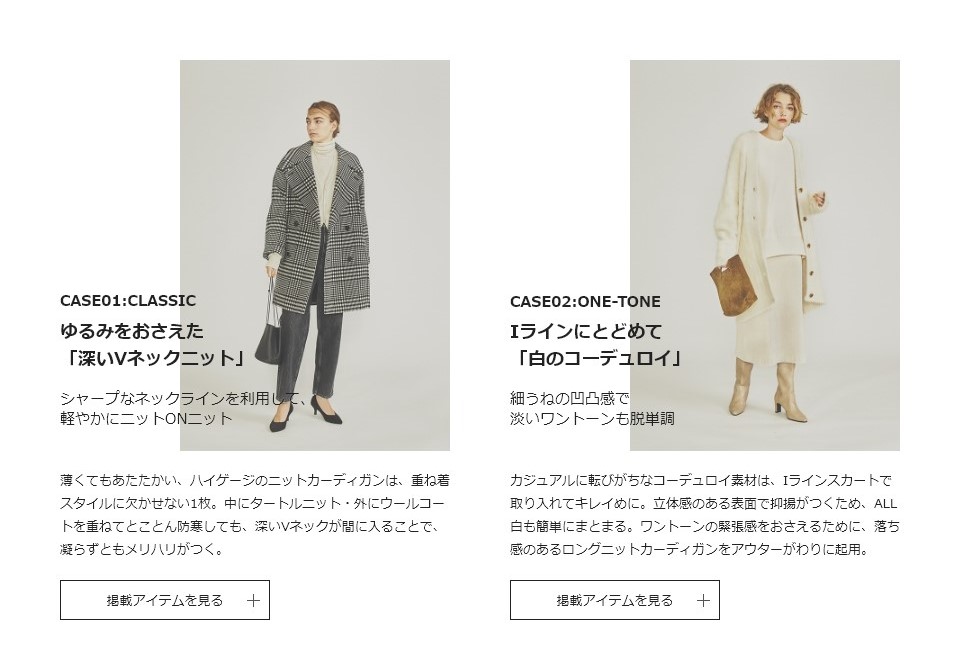Click the 淡いワントーンも脱単調 subtitle
This screenshot has width=974, height=665.
[592, 418]
